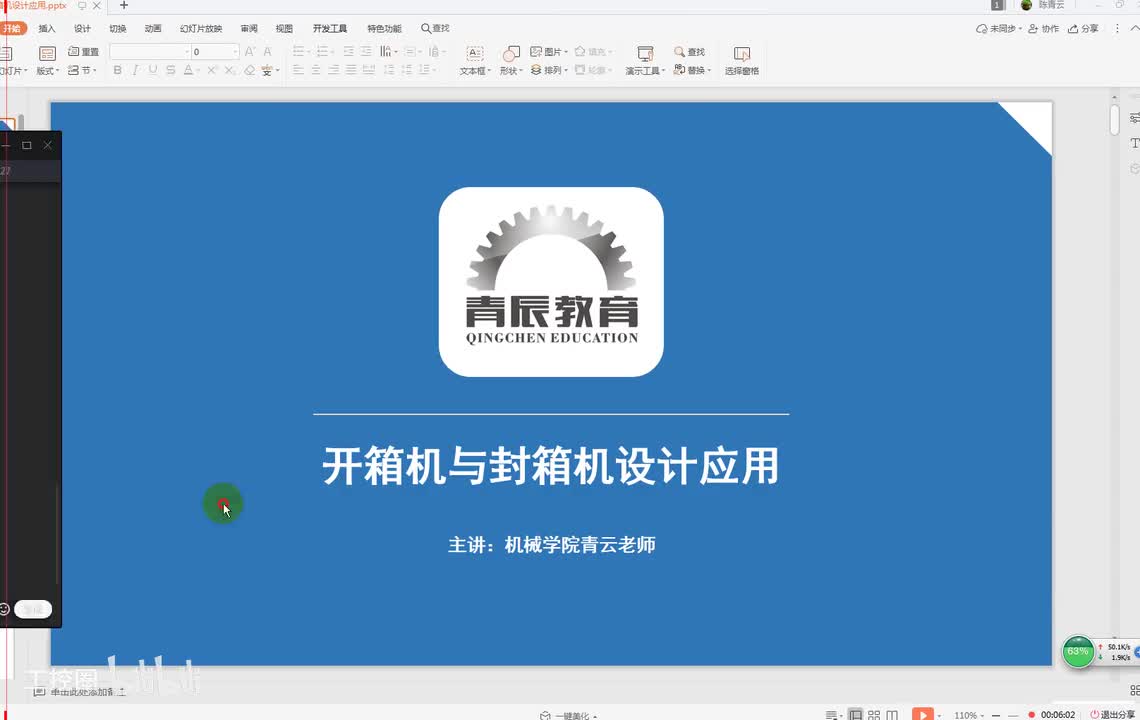The image size is (1140, 720).
Task: Open the 未同步 sync status menu
Action: (x=999, y=28)
